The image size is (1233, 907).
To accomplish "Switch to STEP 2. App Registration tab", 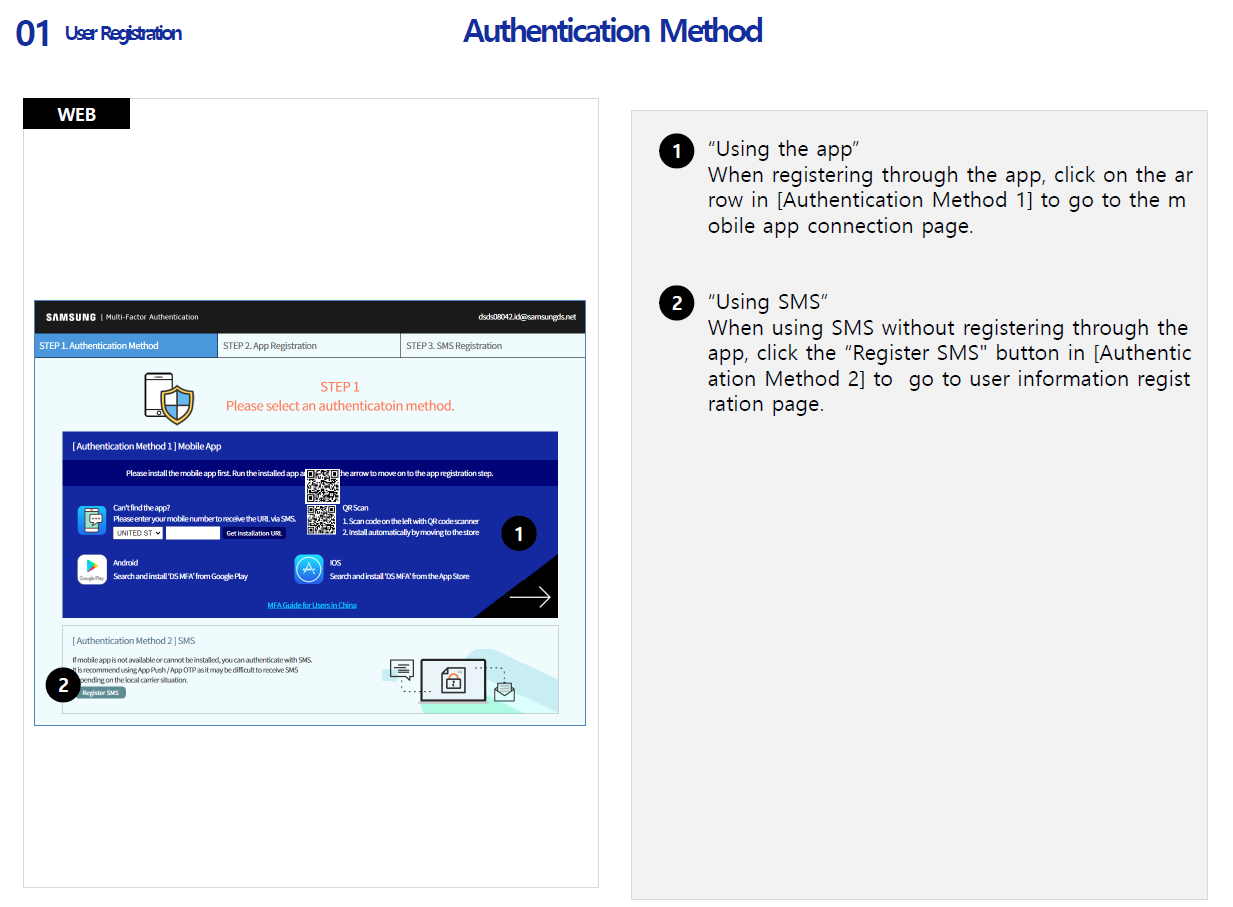I will [x=308, y=346].
